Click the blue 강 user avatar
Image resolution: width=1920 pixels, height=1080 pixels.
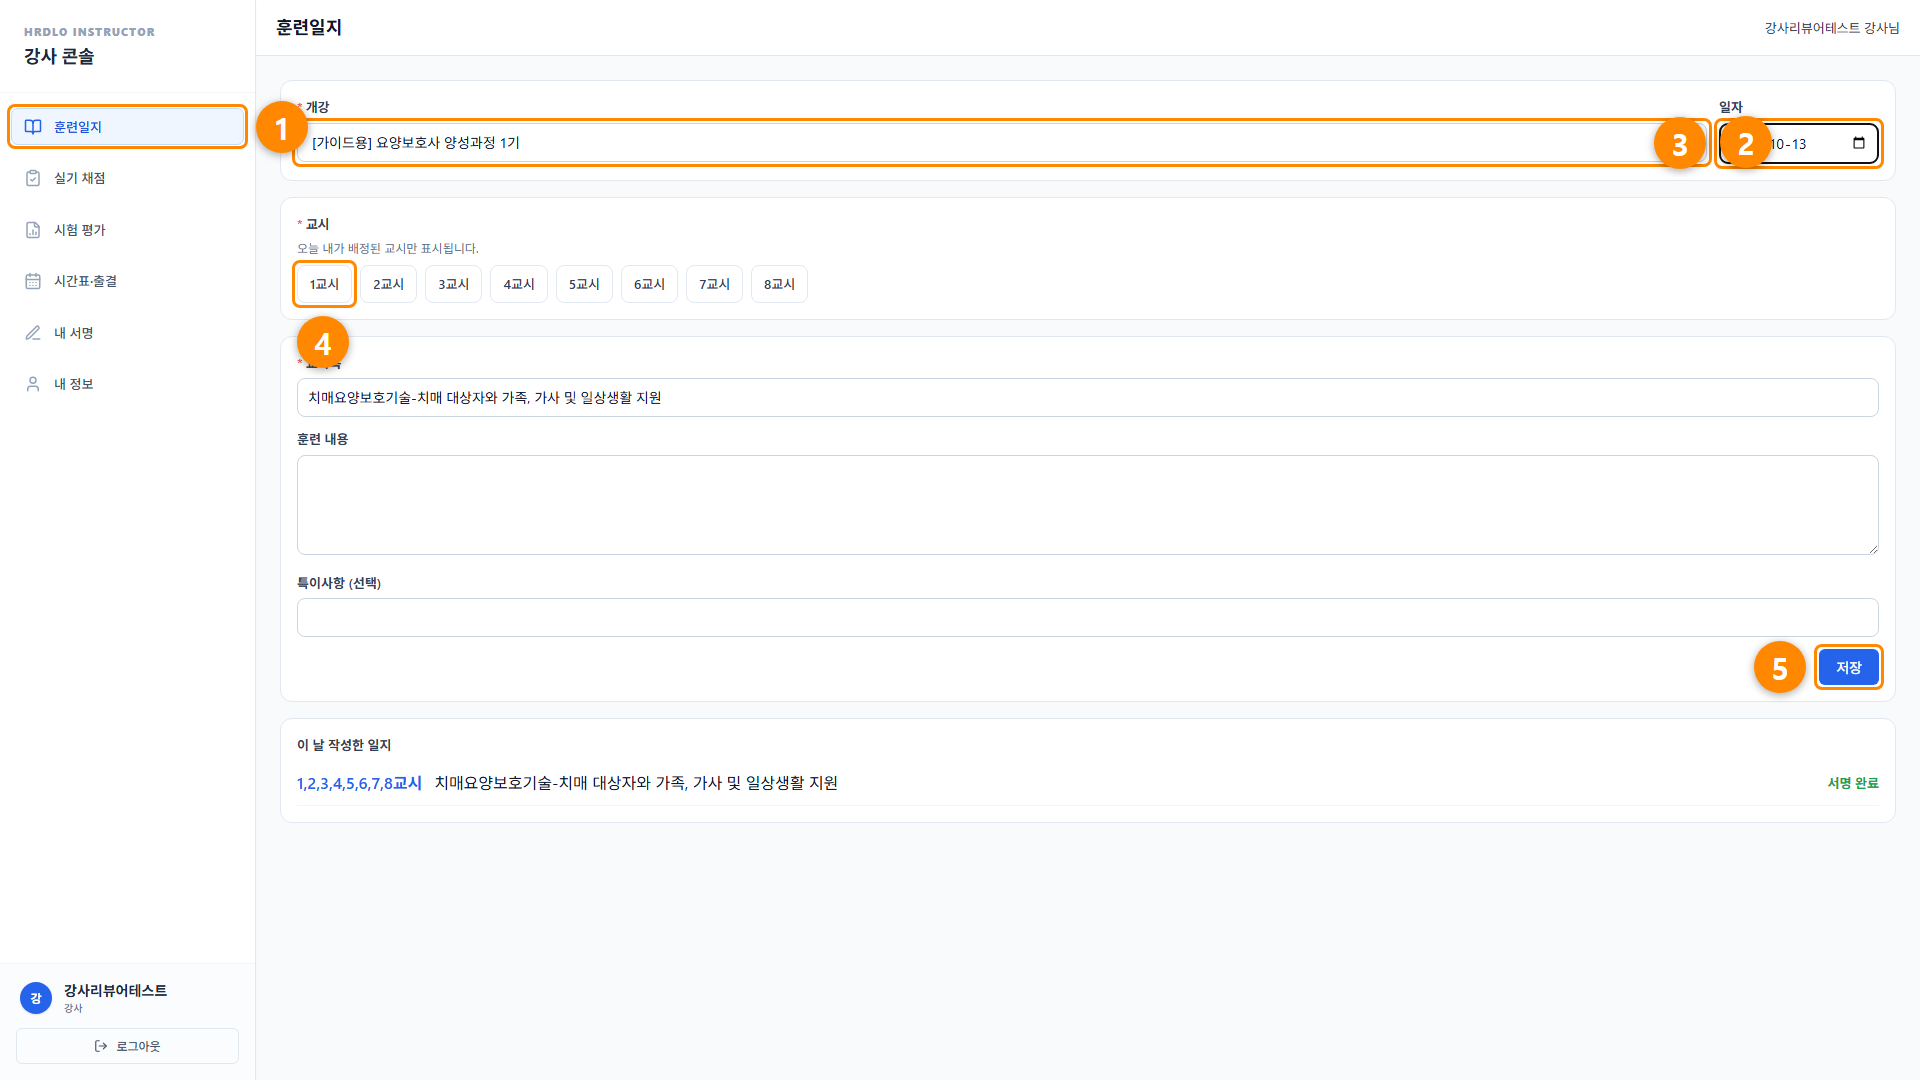36,998
